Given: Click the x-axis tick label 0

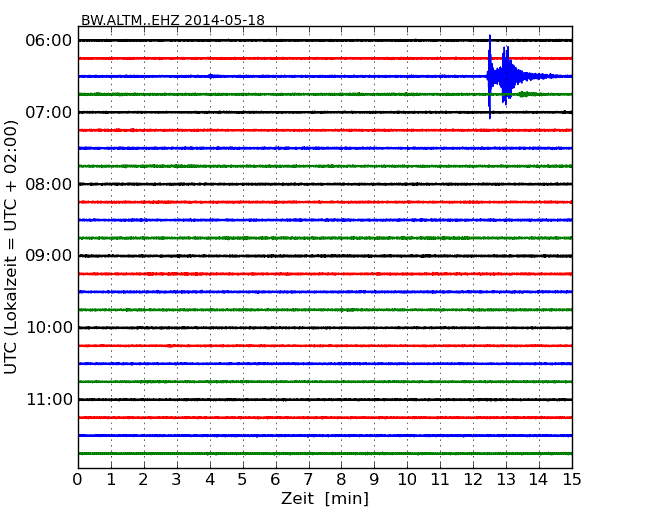Looking at the screenshot, I should click(78, 479).
